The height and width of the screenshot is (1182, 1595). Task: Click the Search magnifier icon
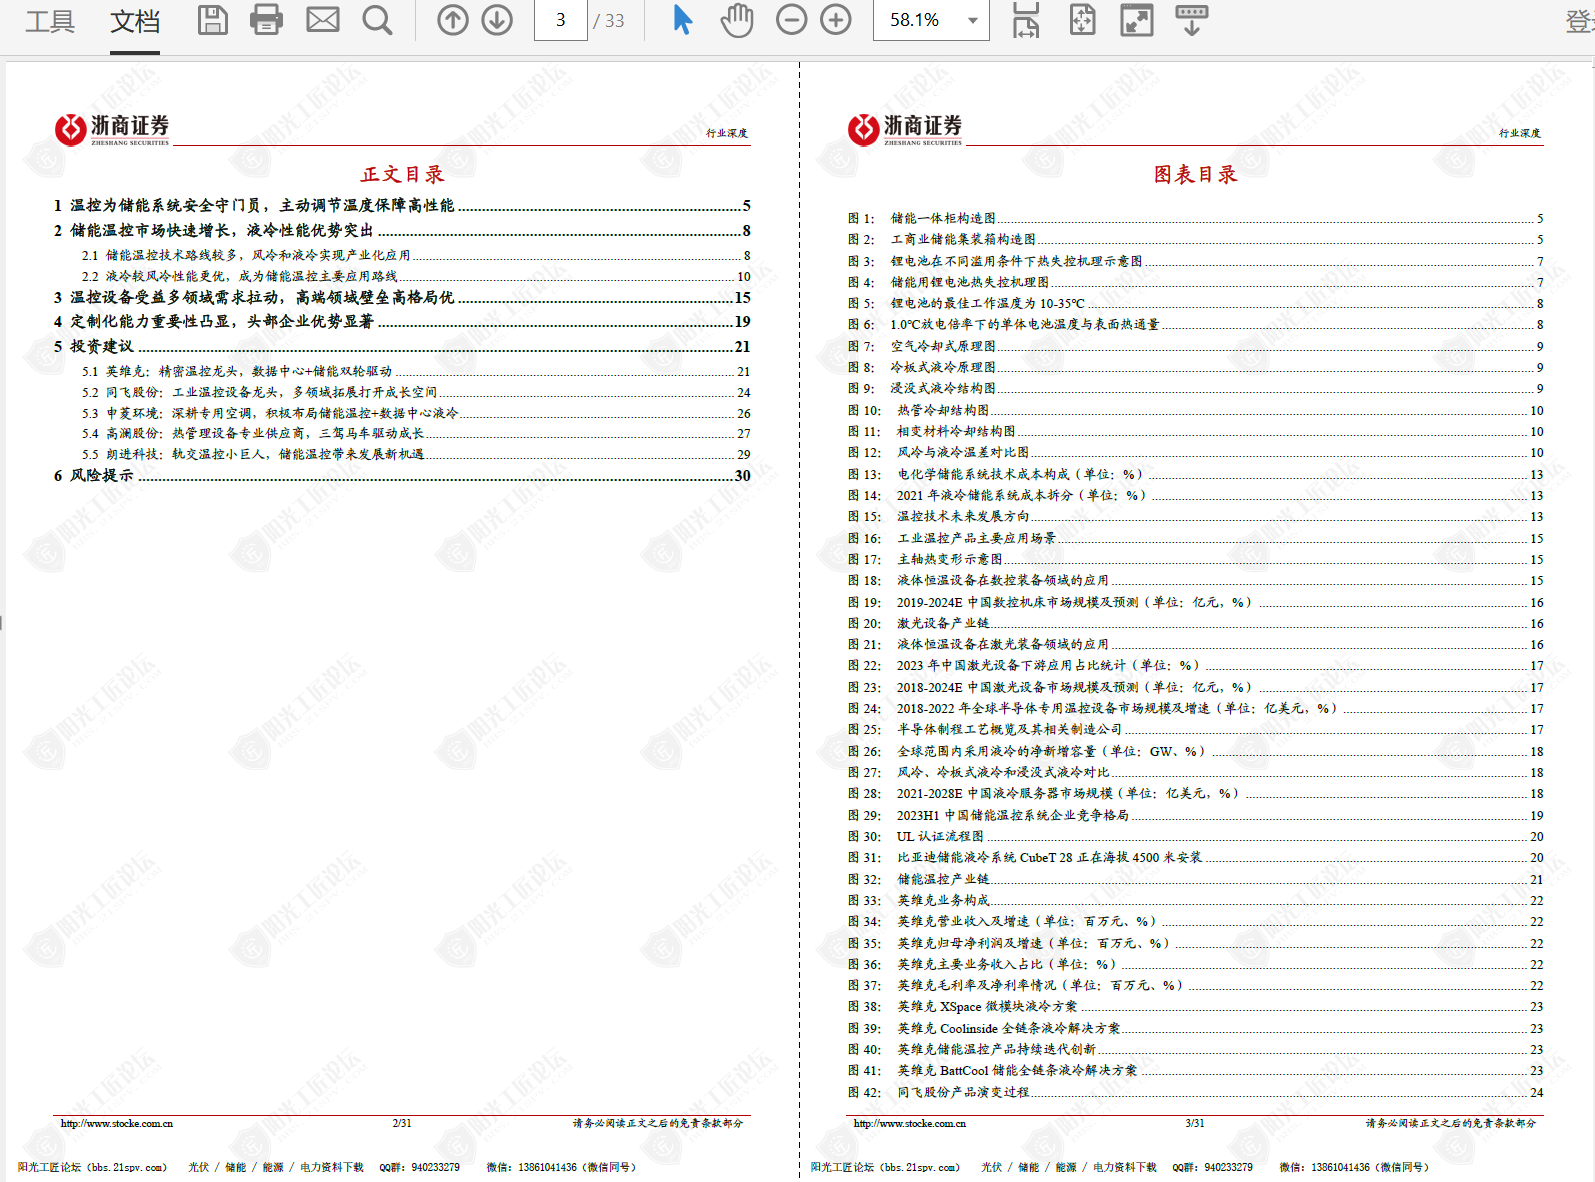pos(377,20)
